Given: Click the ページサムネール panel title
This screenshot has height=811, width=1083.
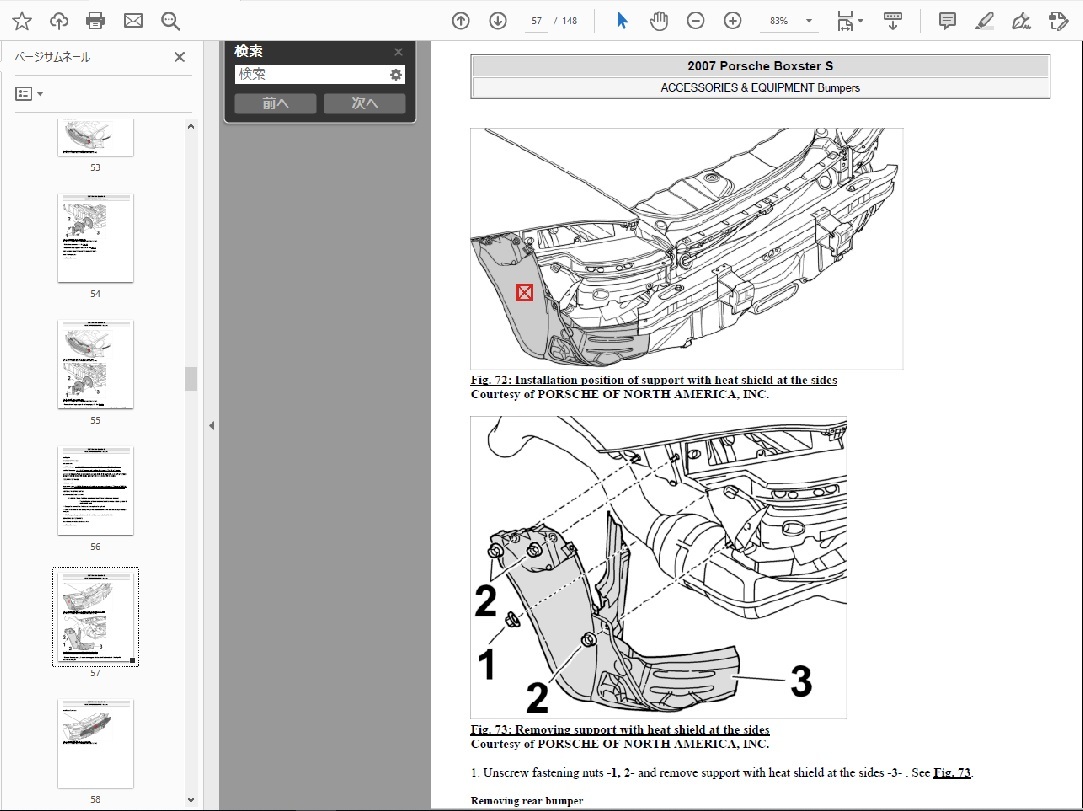Looking at the screenshot, I should pos(52,57).
